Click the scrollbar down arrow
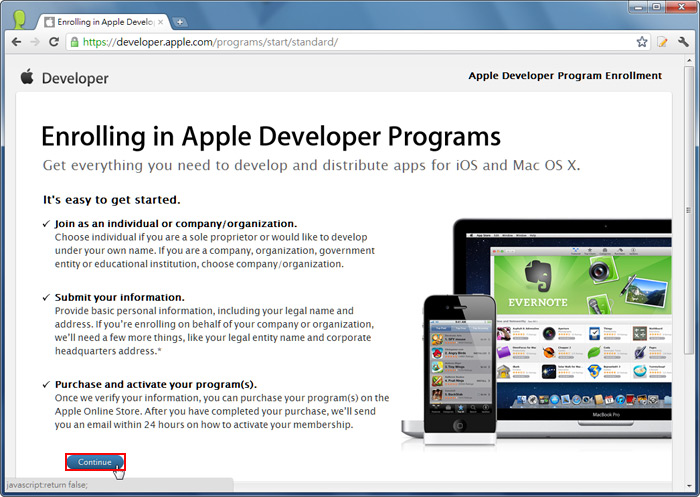The width and height of the screenshot is (700, 497). click(x=689, y=485)
